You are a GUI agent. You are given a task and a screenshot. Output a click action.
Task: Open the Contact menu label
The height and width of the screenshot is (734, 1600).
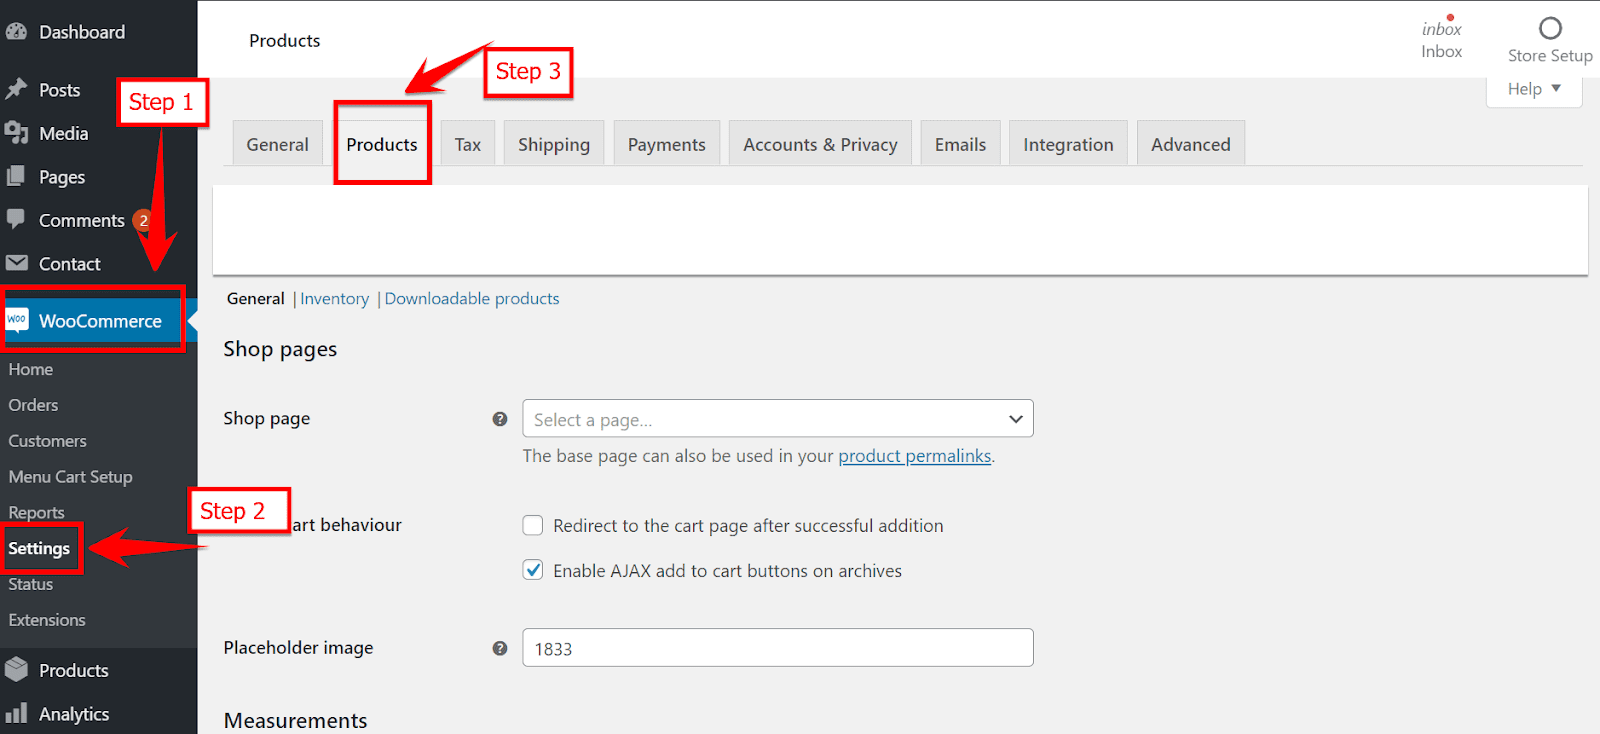click(x=69, y=264)
